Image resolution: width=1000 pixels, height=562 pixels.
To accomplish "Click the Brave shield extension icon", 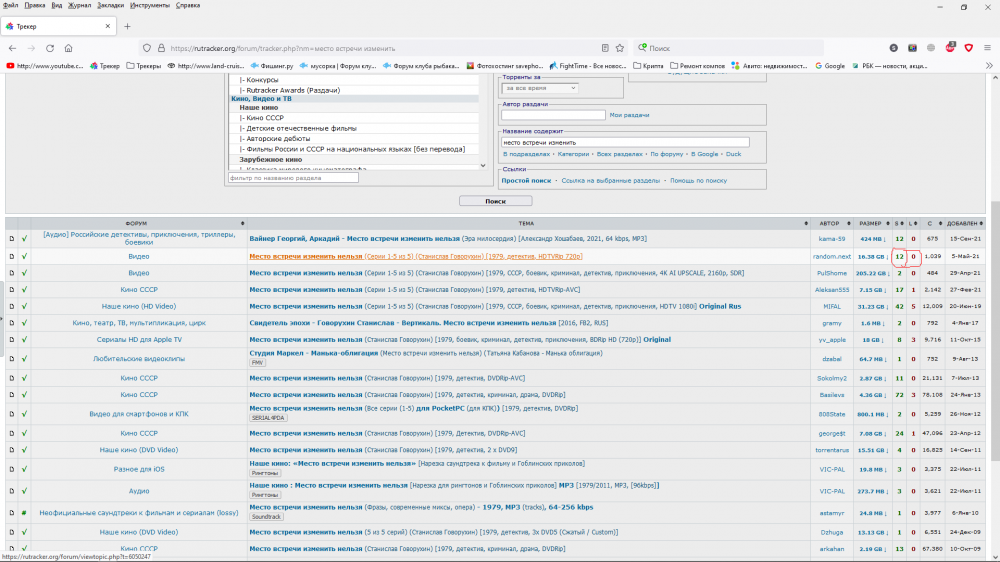I will point(968,48).
